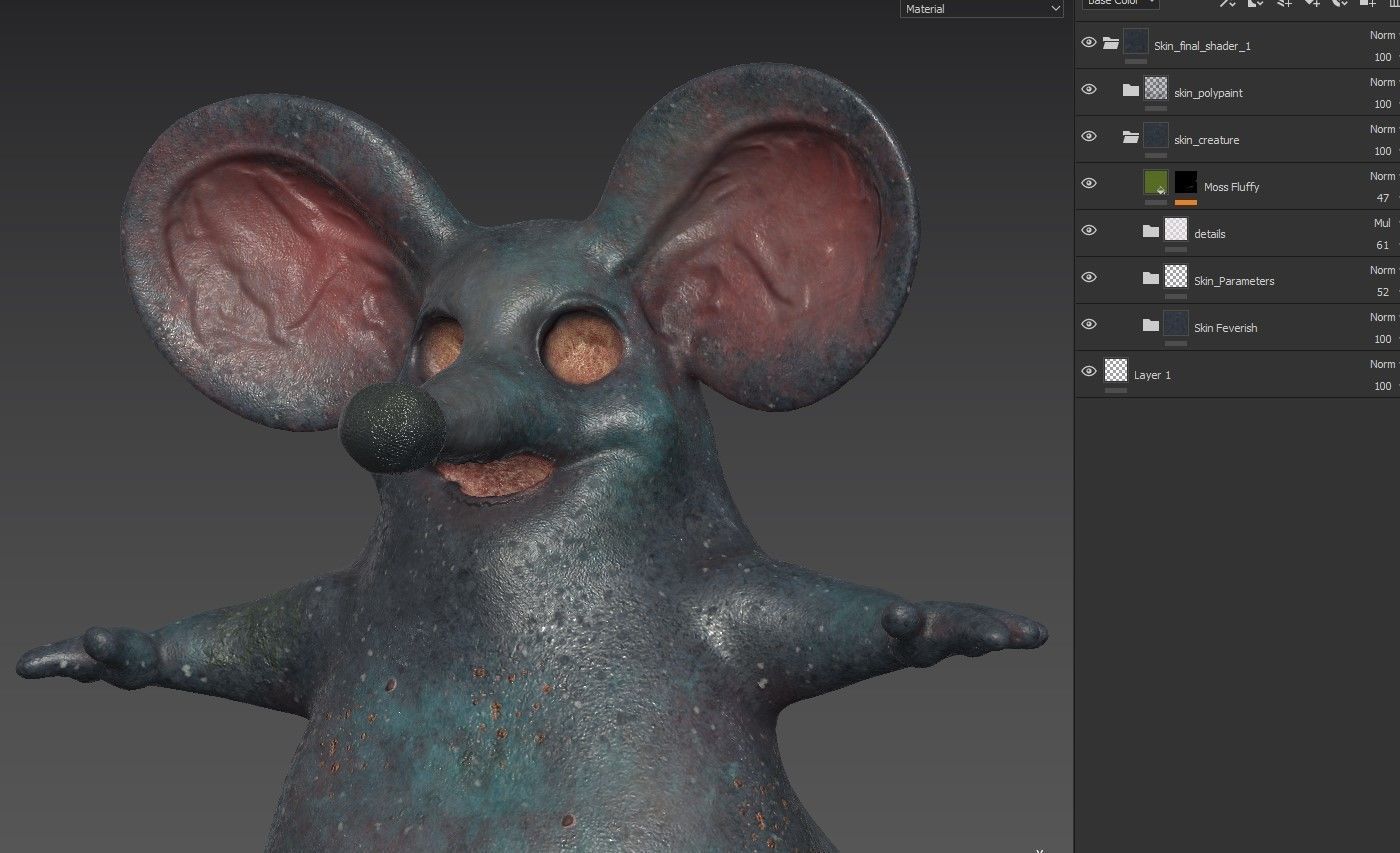
Task: Expand the details folder icon
Action: (1151, 231)
